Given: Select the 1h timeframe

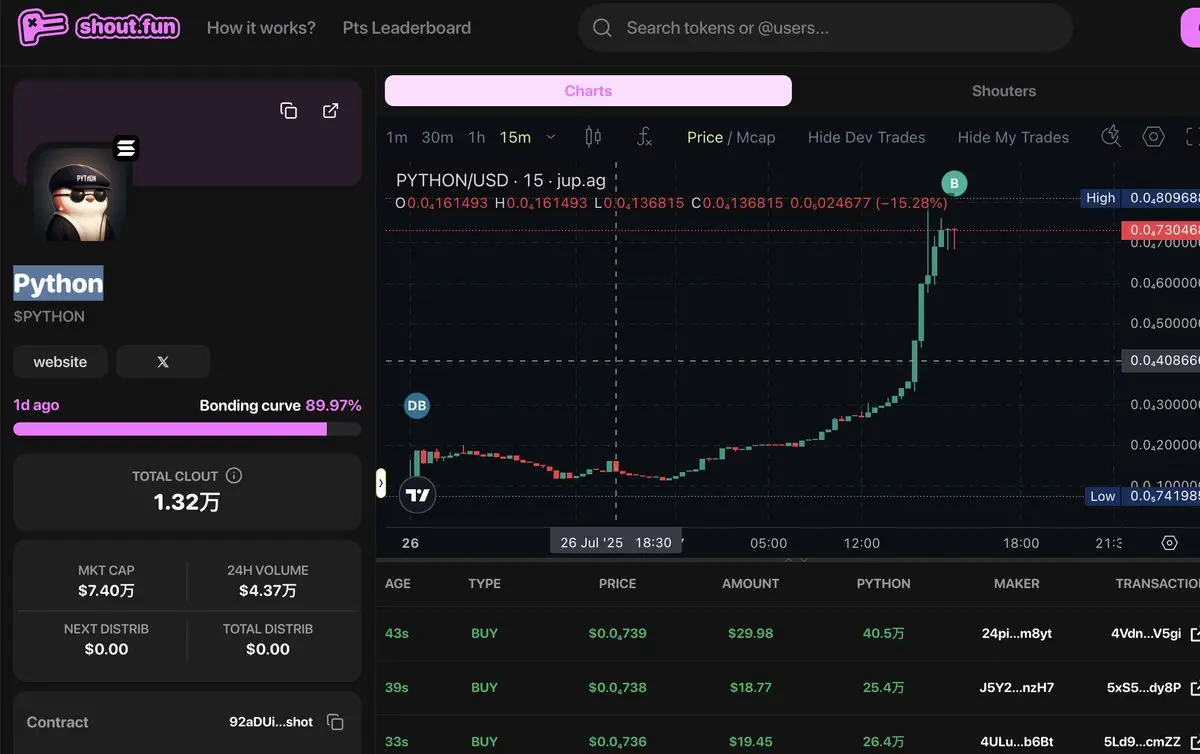Looking at the screenshot, I should coord(477,137).
